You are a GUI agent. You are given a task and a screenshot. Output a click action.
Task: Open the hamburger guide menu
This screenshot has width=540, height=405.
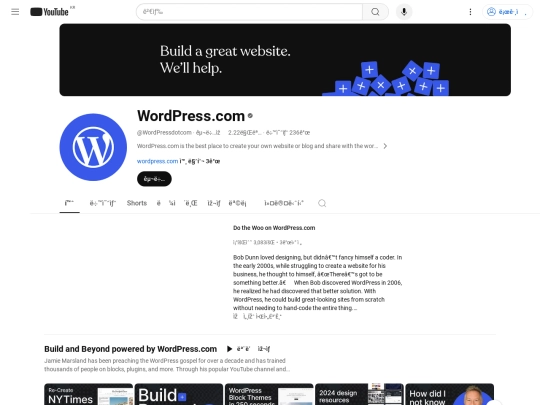[x=15, y=12]
